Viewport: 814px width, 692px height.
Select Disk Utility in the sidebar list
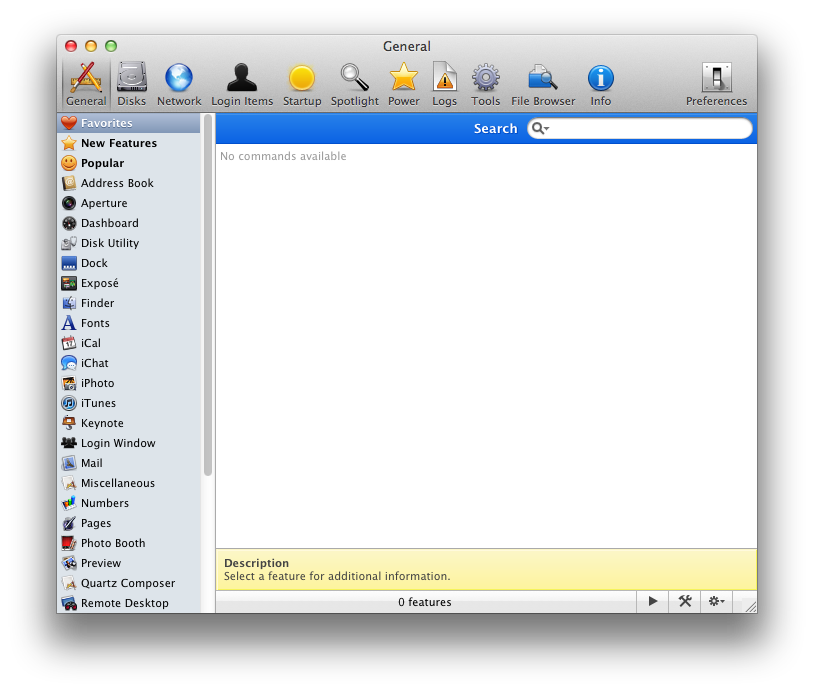(x=109, y=243)
